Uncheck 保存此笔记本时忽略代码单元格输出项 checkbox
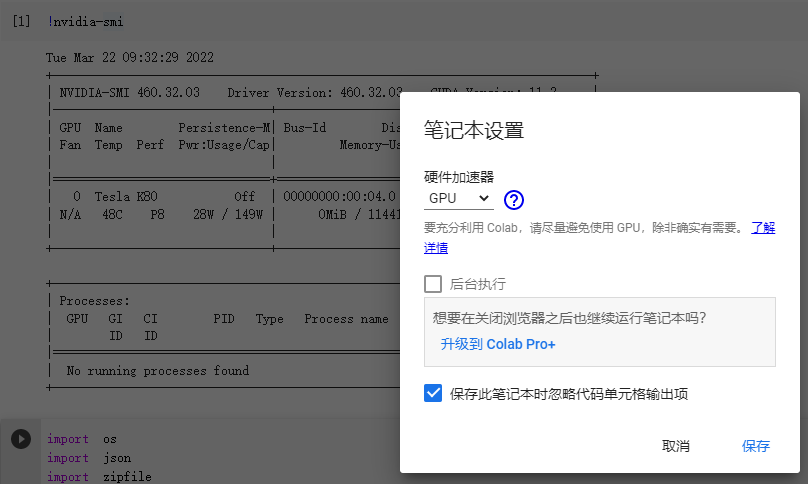This screenshot has width=808, height=484. (x=433, y=394)
